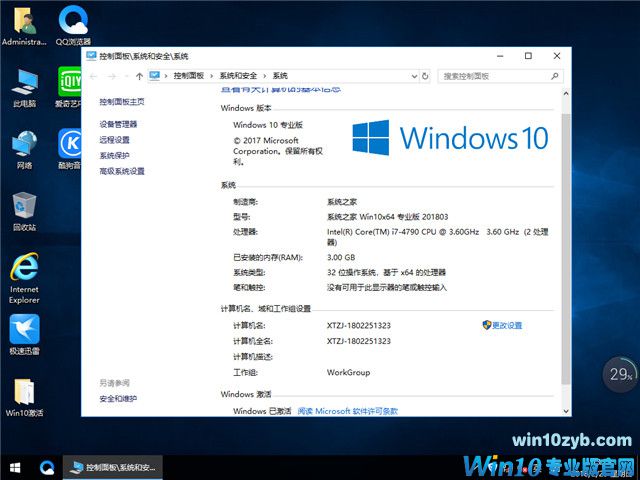Expand the address bar history dropdown
The width and height of the screenshot is (640, 480).
(414, 76)
